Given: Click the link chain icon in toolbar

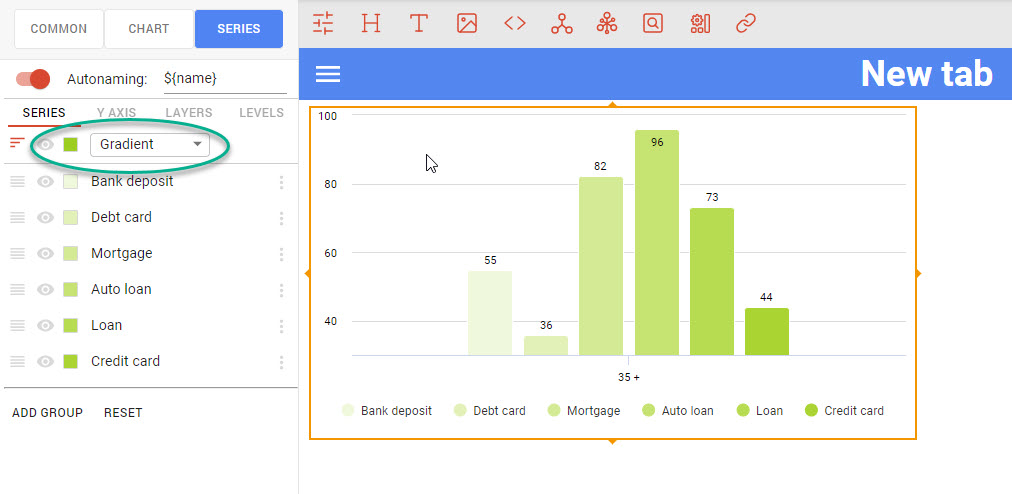Looking at the screenshot, I should pyautogui.click(x=746, y=23).
